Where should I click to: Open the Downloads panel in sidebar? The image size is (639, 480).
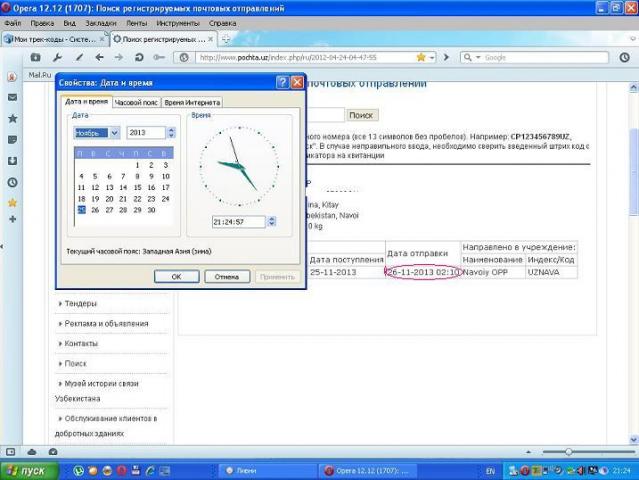(x=12, y=160)
